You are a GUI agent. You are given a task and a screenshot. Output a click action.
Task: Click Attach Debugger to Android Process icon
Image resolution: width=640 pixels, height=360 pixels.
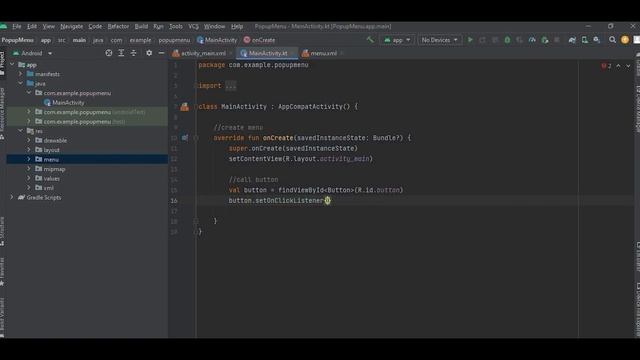tap(544, 40)
